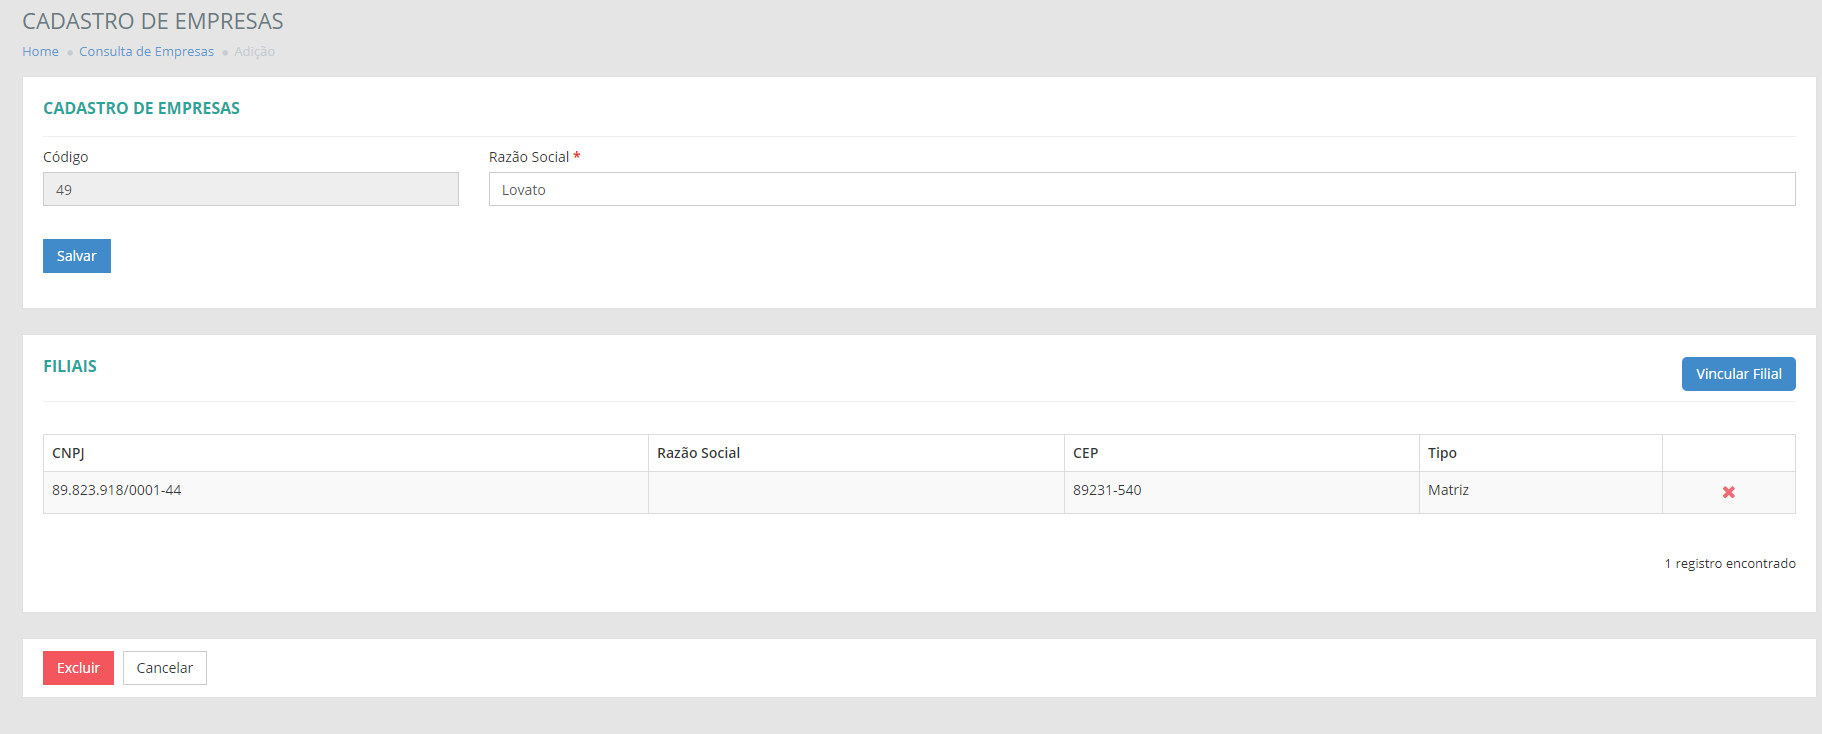Click the CEP cell 89231-540
The image size is (1822, 734).
coord(1107,490)
